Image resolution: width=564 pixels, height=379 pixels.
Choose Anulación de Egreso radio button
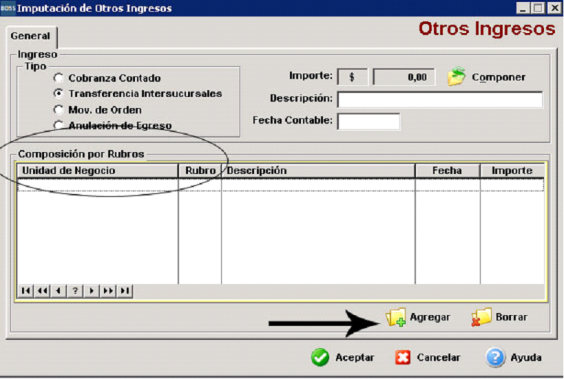[x=58, y=125]
